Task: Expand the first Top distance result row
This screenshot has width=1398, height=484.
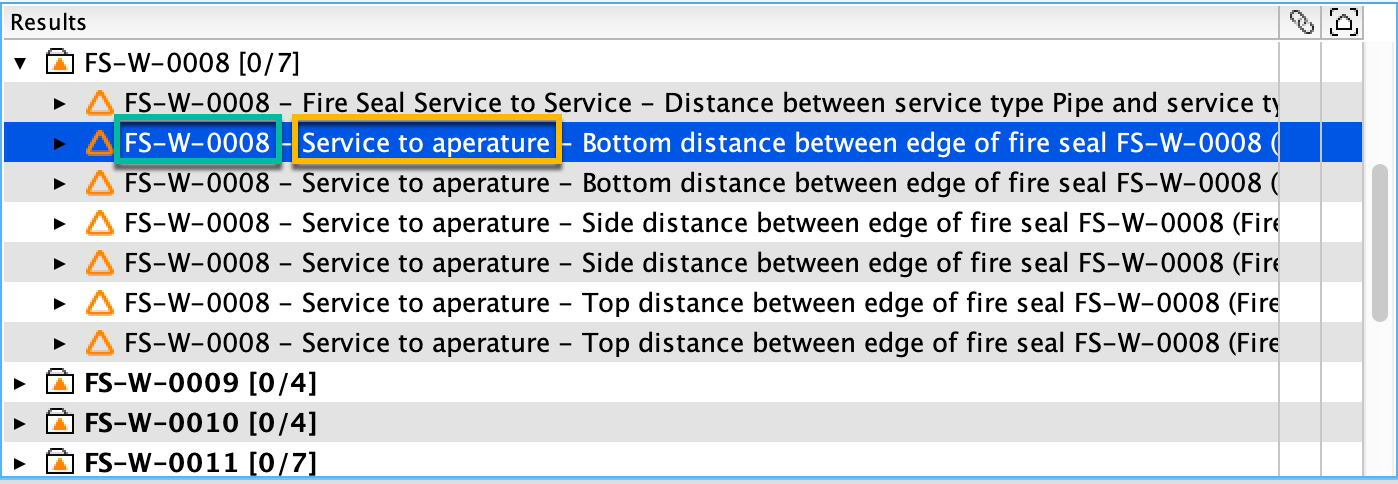Action: click(60, 303)
